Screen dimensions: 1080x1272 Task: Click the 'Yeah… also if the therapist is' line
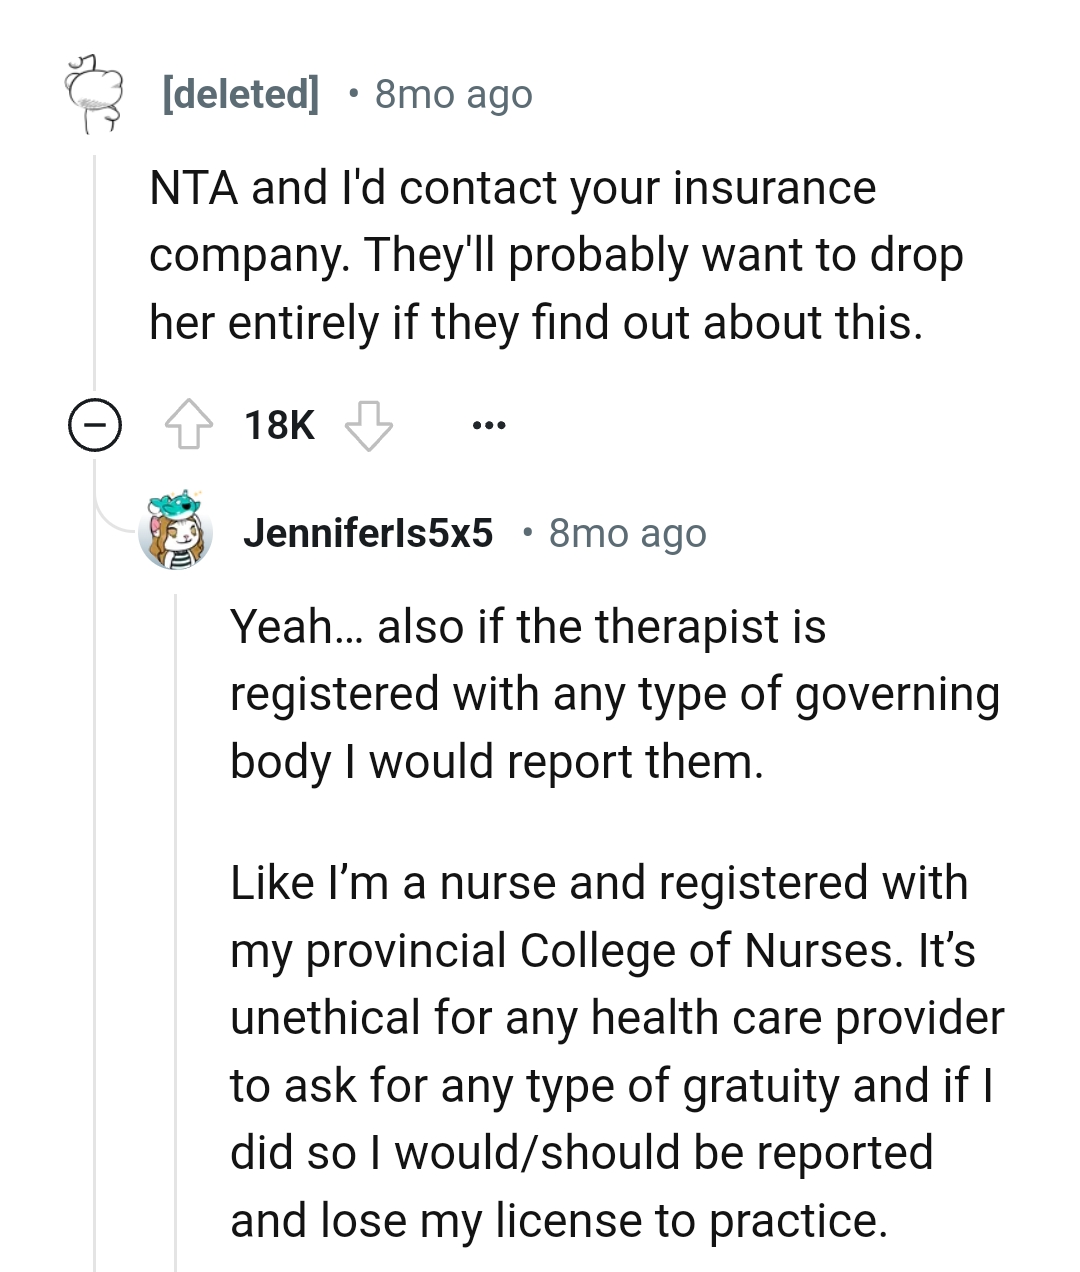(528, 627)
